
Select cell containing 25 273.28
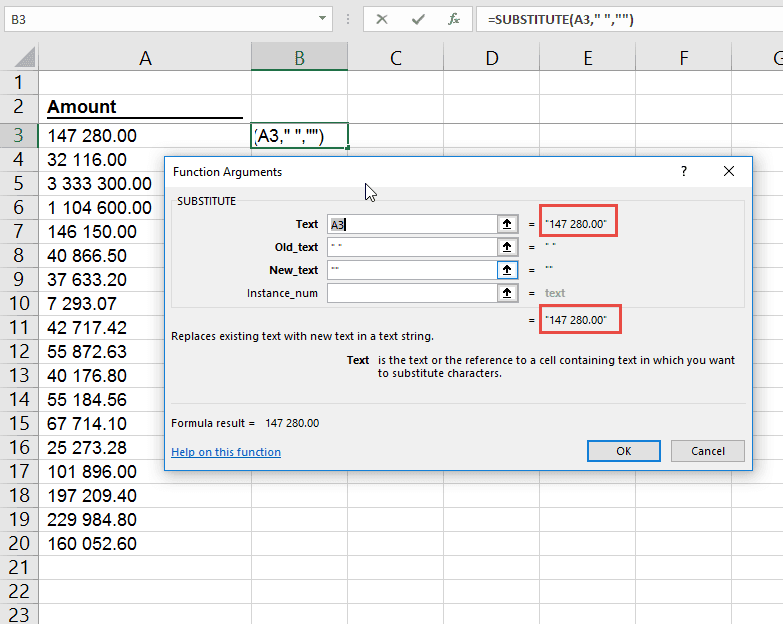click(x=101, y=447)
